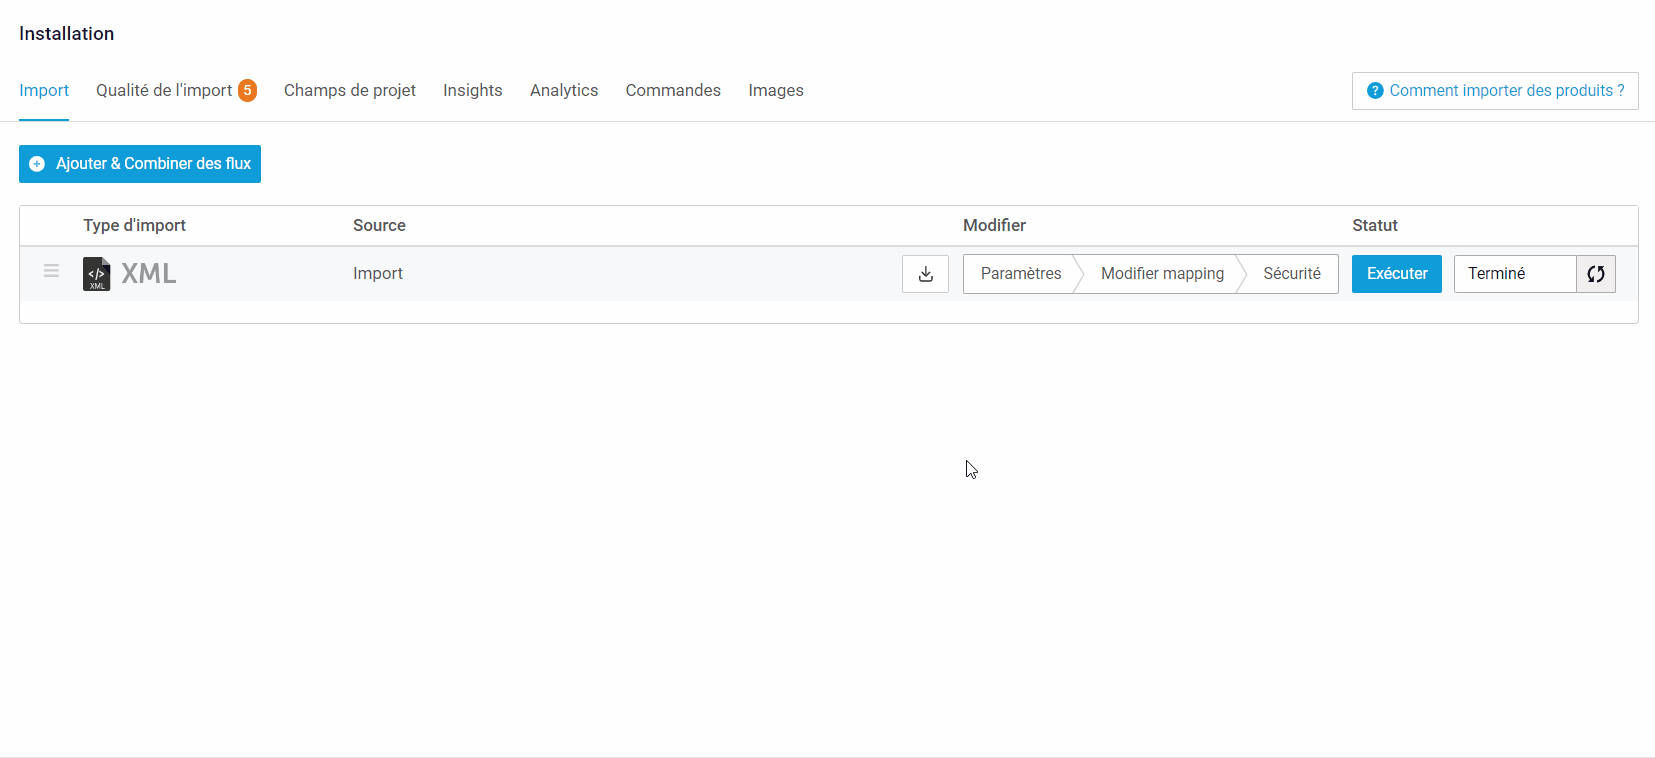The width and height of the screenshot is (1655, 758).
Task: Click the XML file type icon
Action: point(96,274)
